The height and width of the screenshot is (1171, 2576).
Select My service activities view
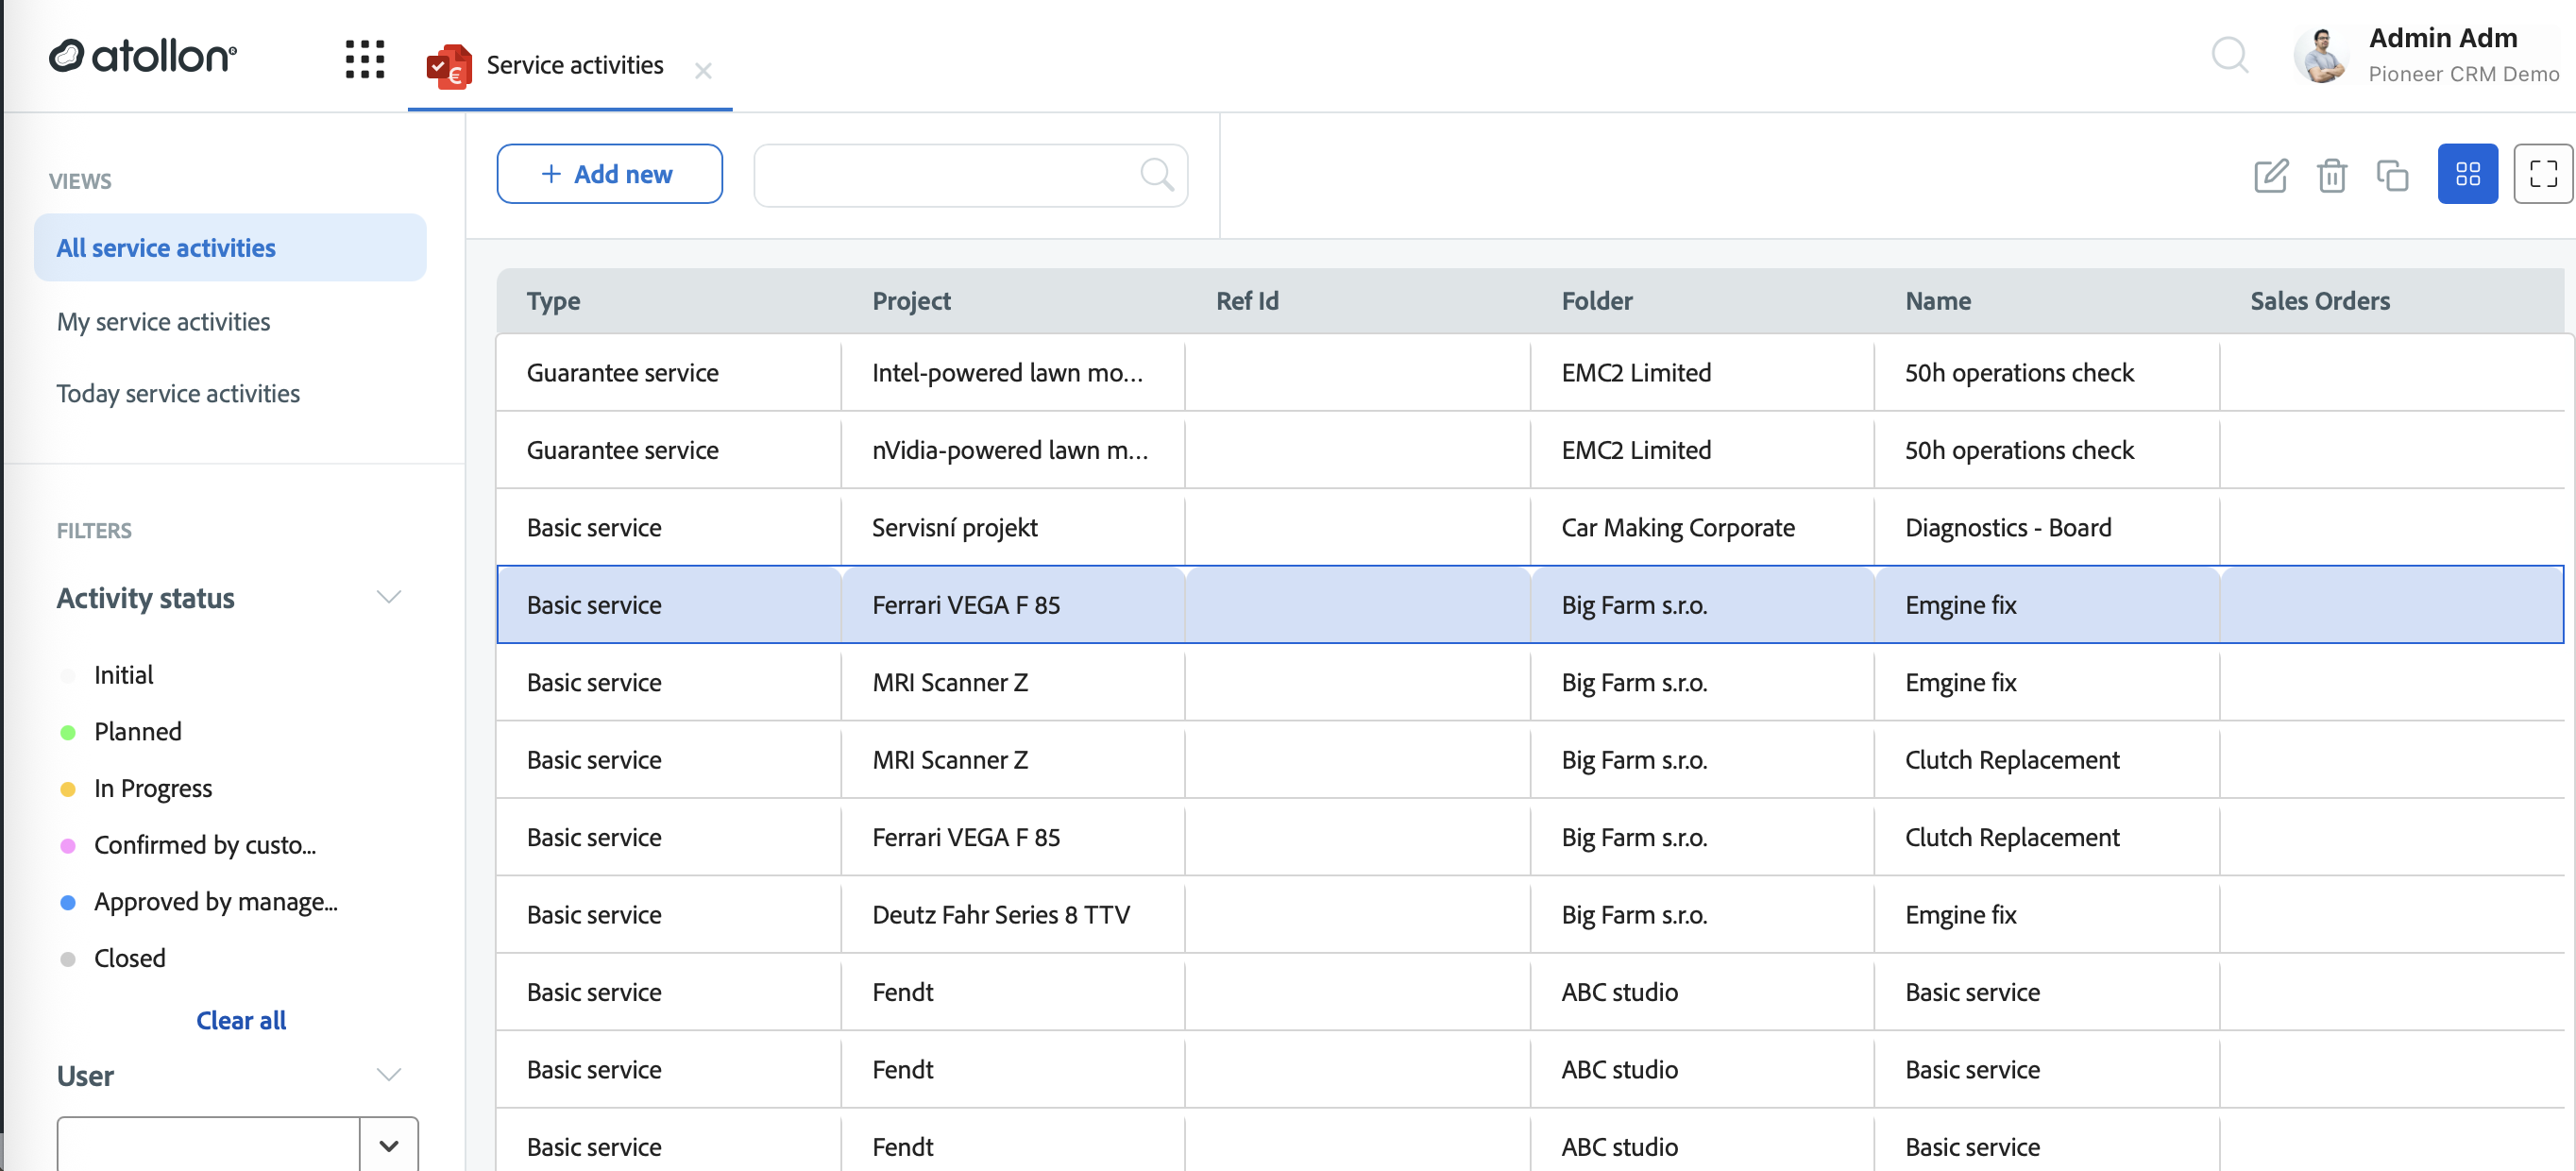point(163,322)
